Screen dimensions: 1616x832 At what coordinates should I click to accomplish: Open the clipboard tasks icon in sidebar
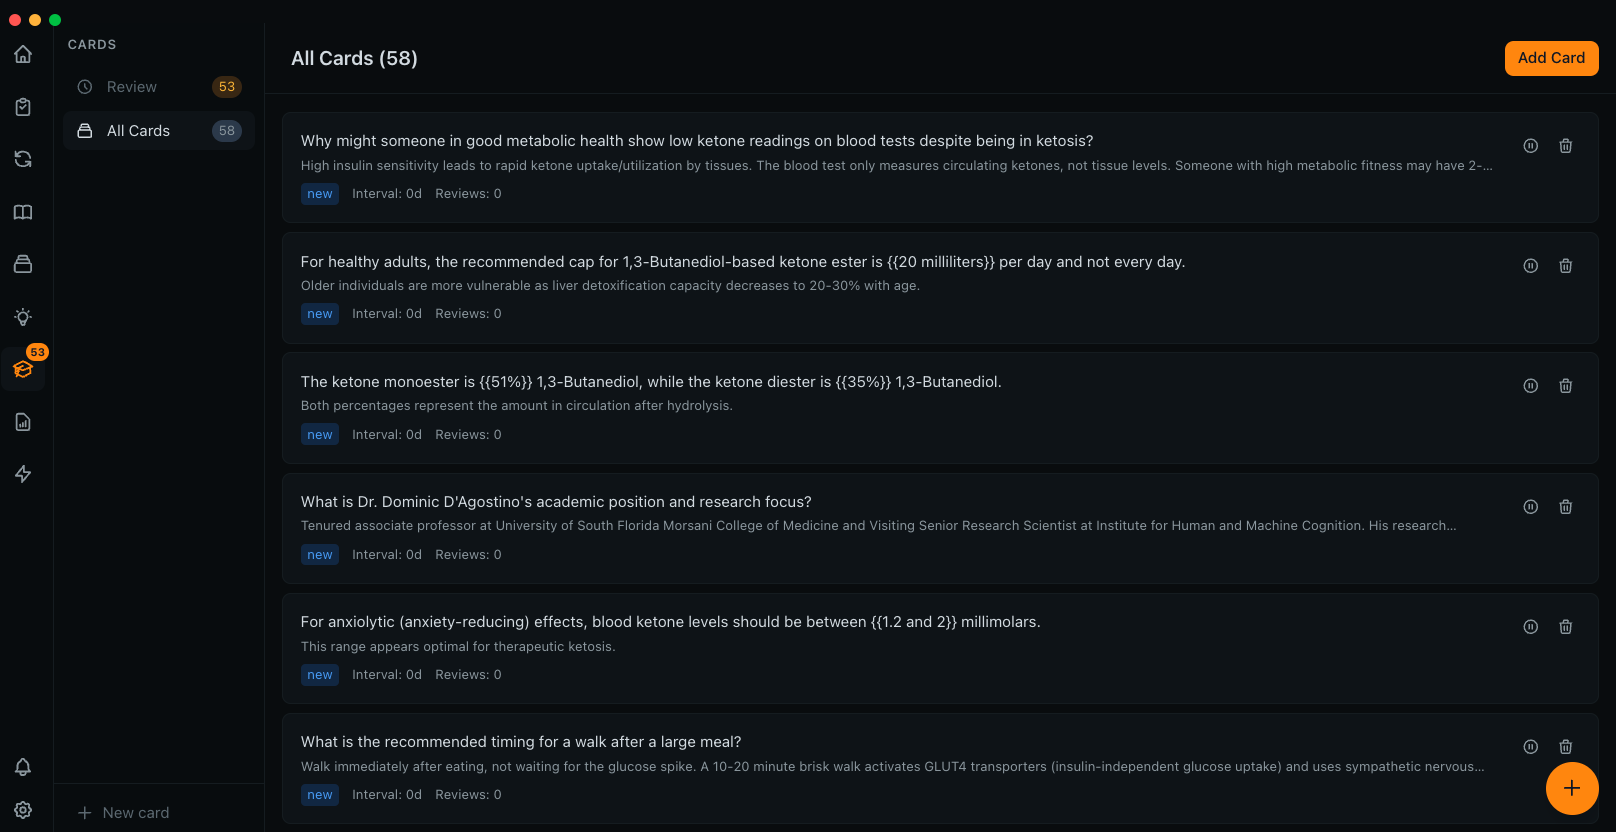(23, 107)
